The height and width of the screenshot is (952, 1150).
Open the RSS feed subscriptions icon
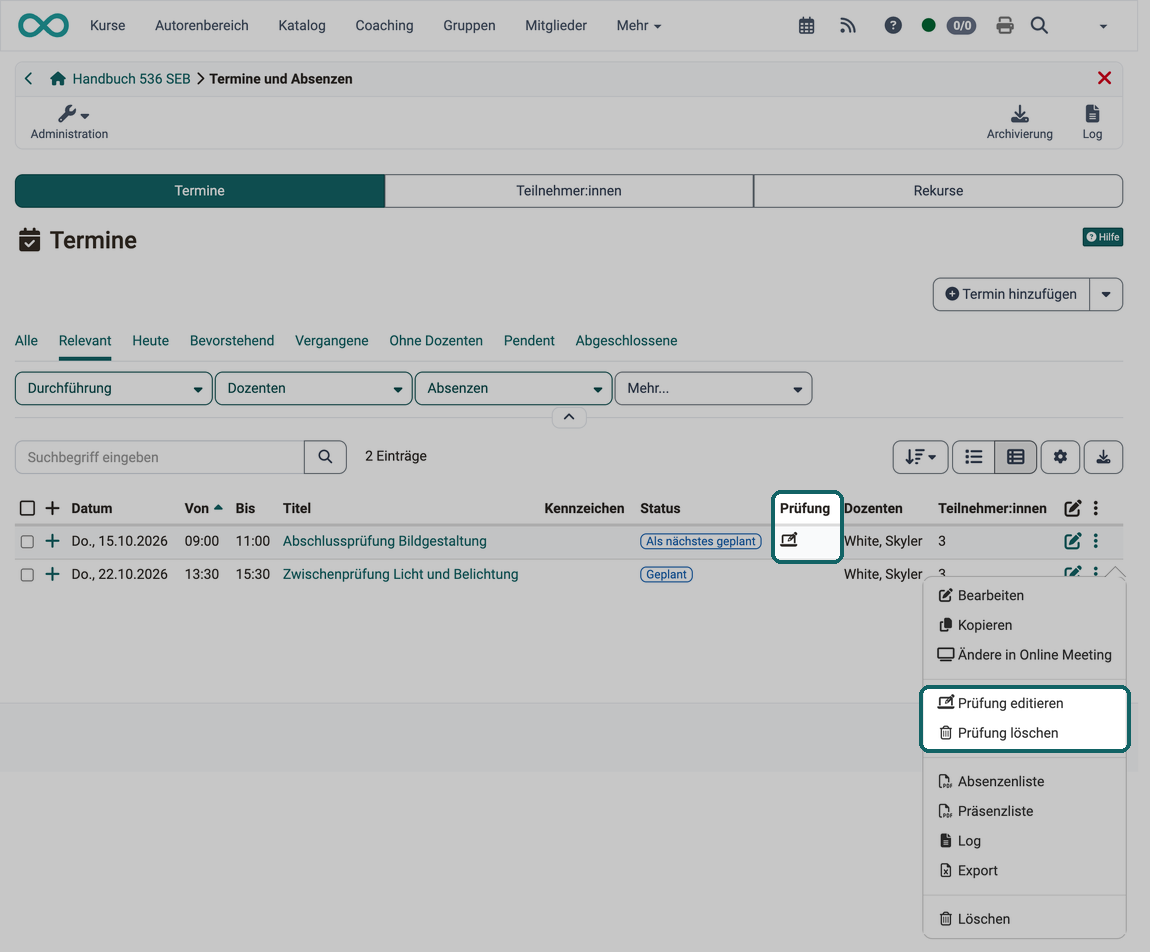tap(848, 26)
